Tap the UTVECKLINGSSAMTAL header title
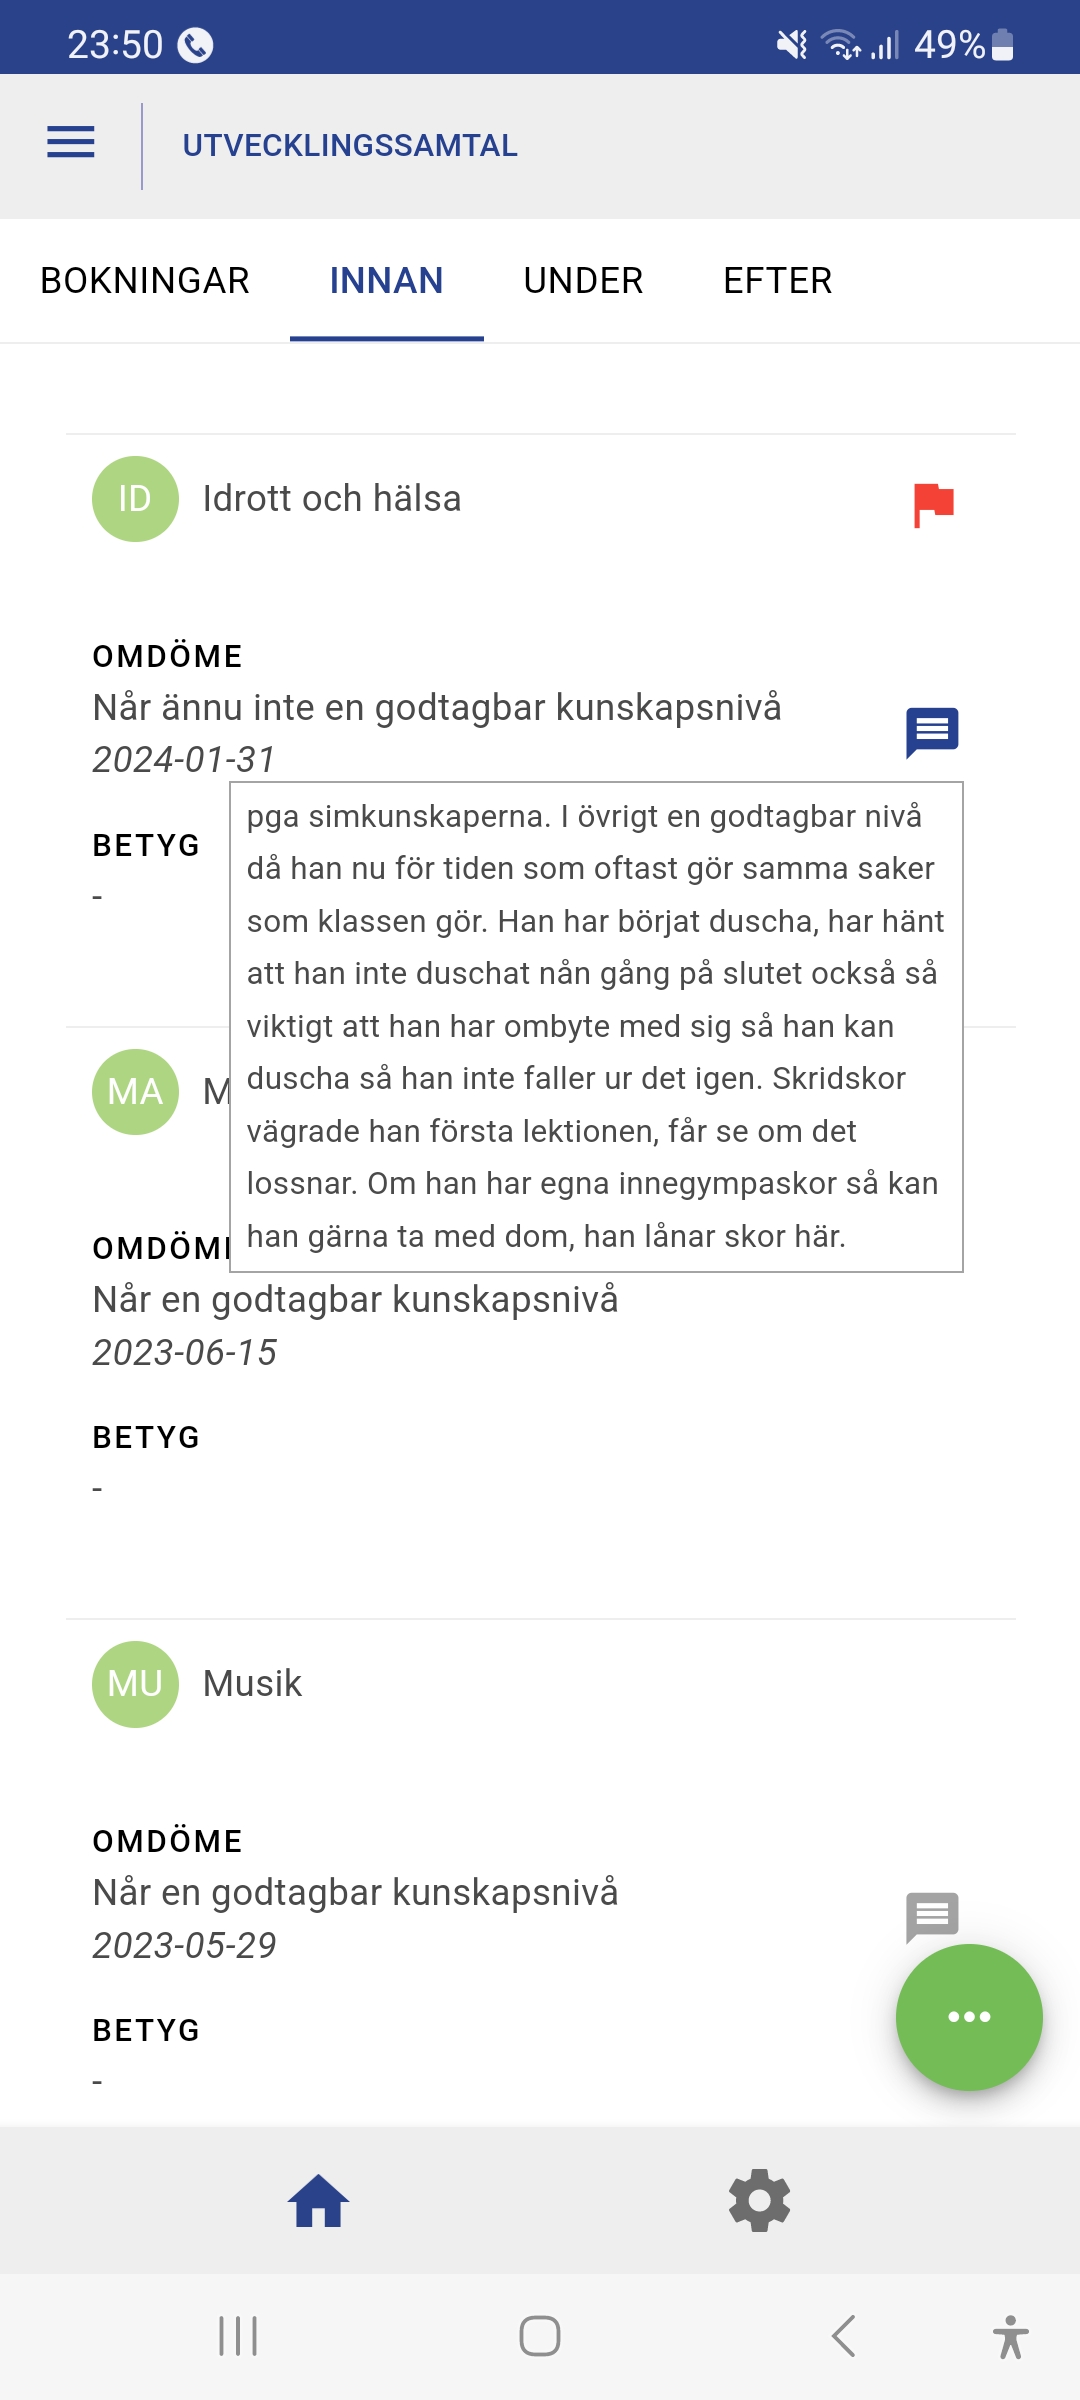This screenshot has width=1080, height=2400. (x=350, y=146)
